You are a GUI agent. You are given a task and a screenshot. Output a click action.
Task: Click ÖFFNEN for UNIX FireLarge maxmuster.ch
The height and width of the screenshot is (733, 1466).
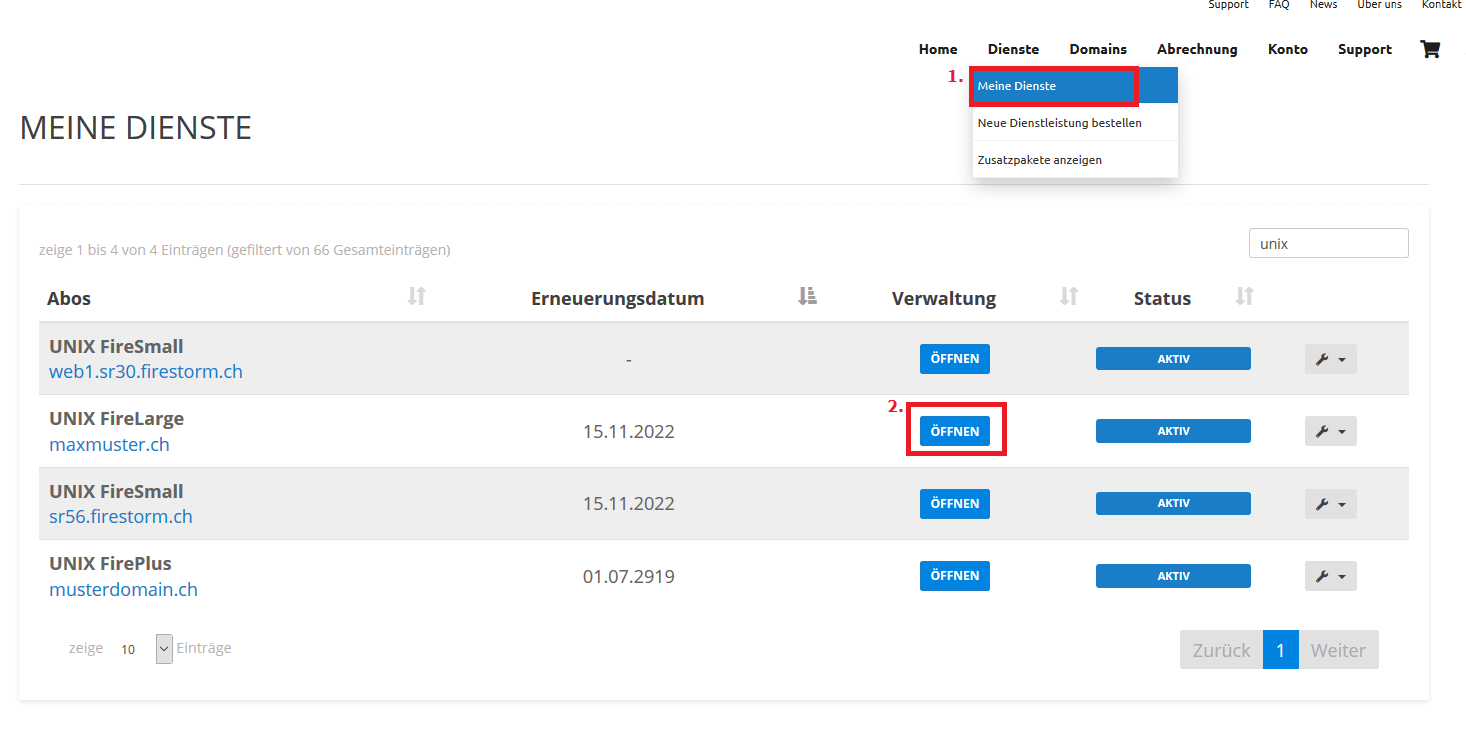tap(955, 431)
